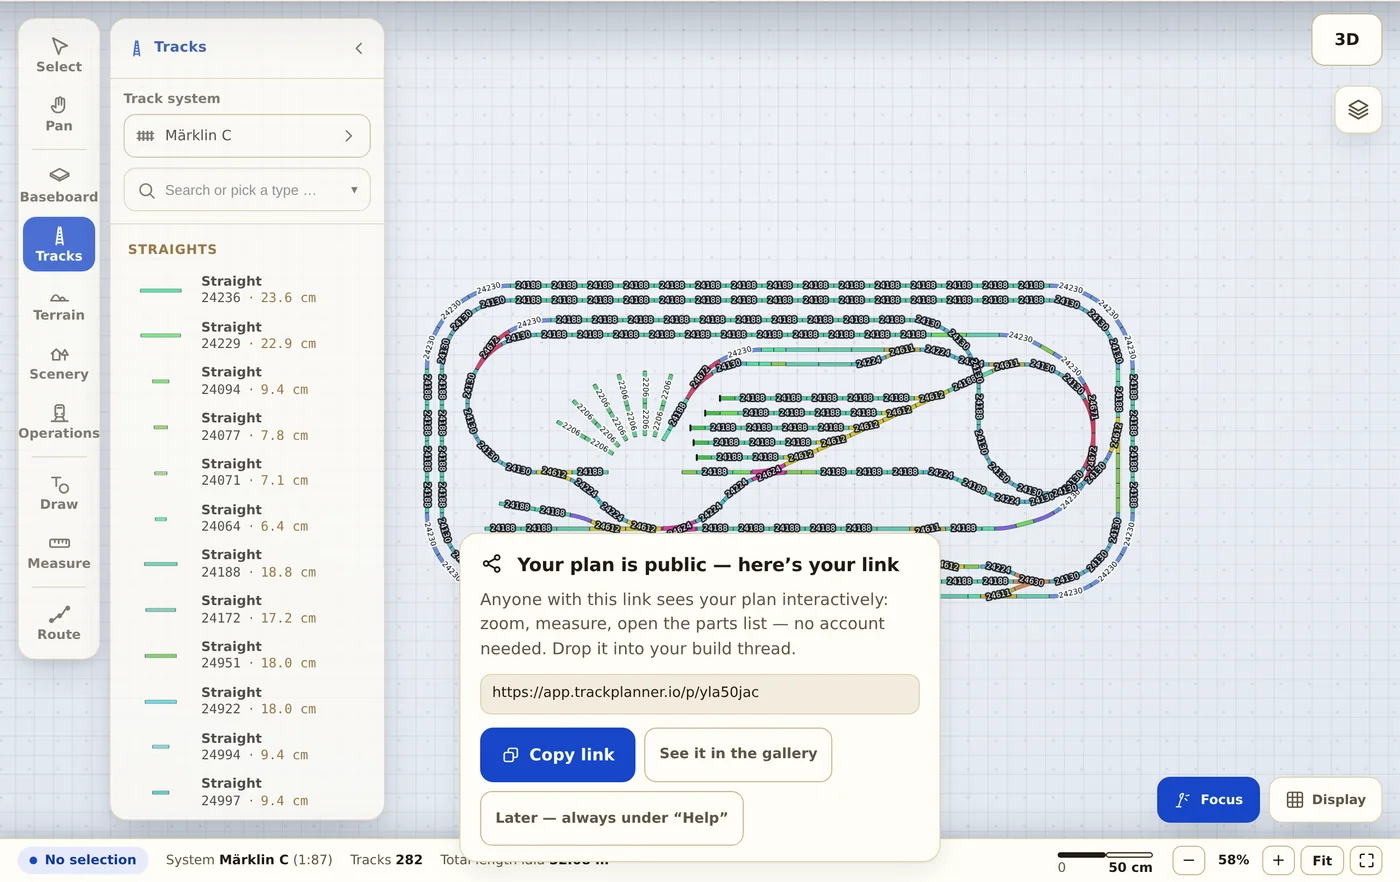This screenshot has width=1400, height=882.
Task: Activate the Pan hand tool
Action: 59,114
